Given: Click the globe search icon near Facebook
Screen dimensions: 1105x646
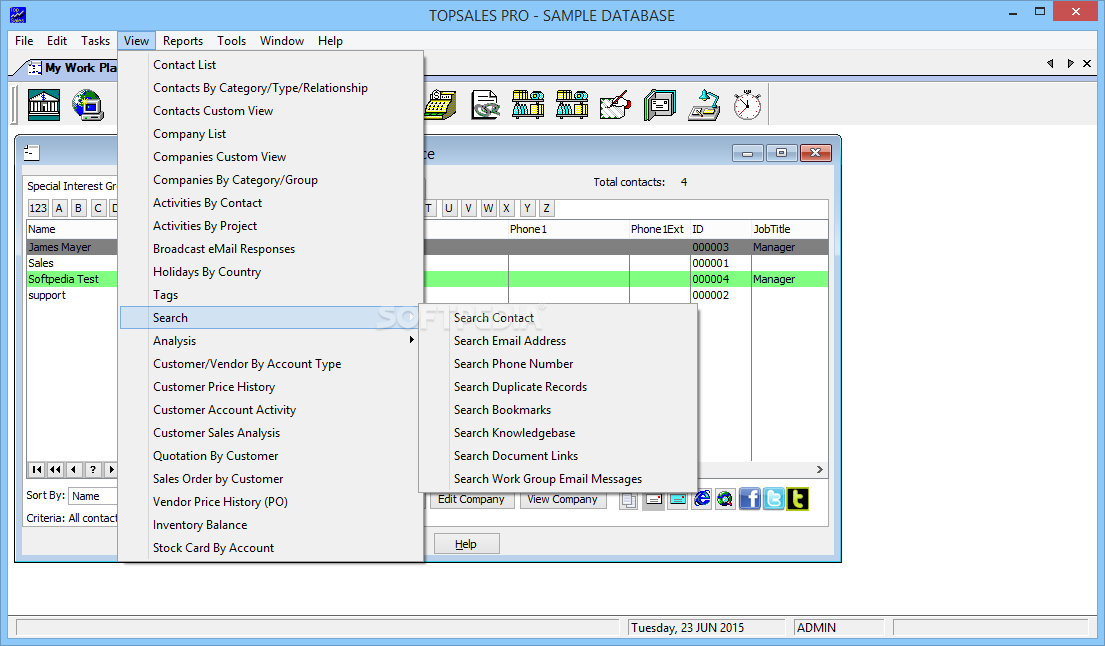Looking at the screenshot, I should (725, 499).
